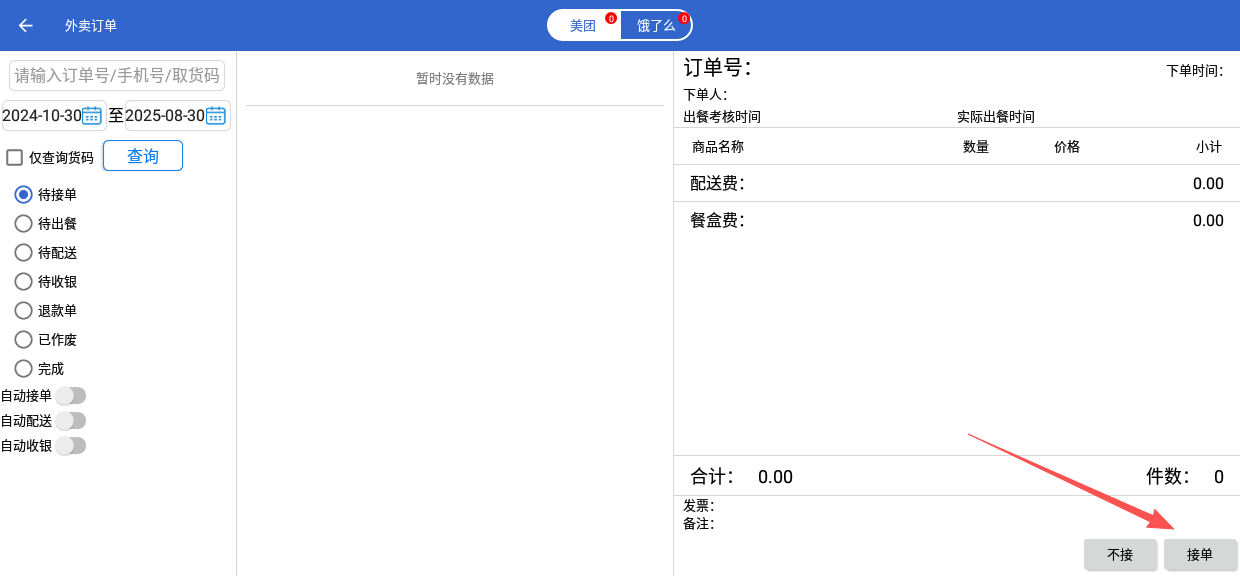The height and width of the screenshot is (576, 1240).
Task: Enable the 自动配送 switch
Action: [70, 421]
